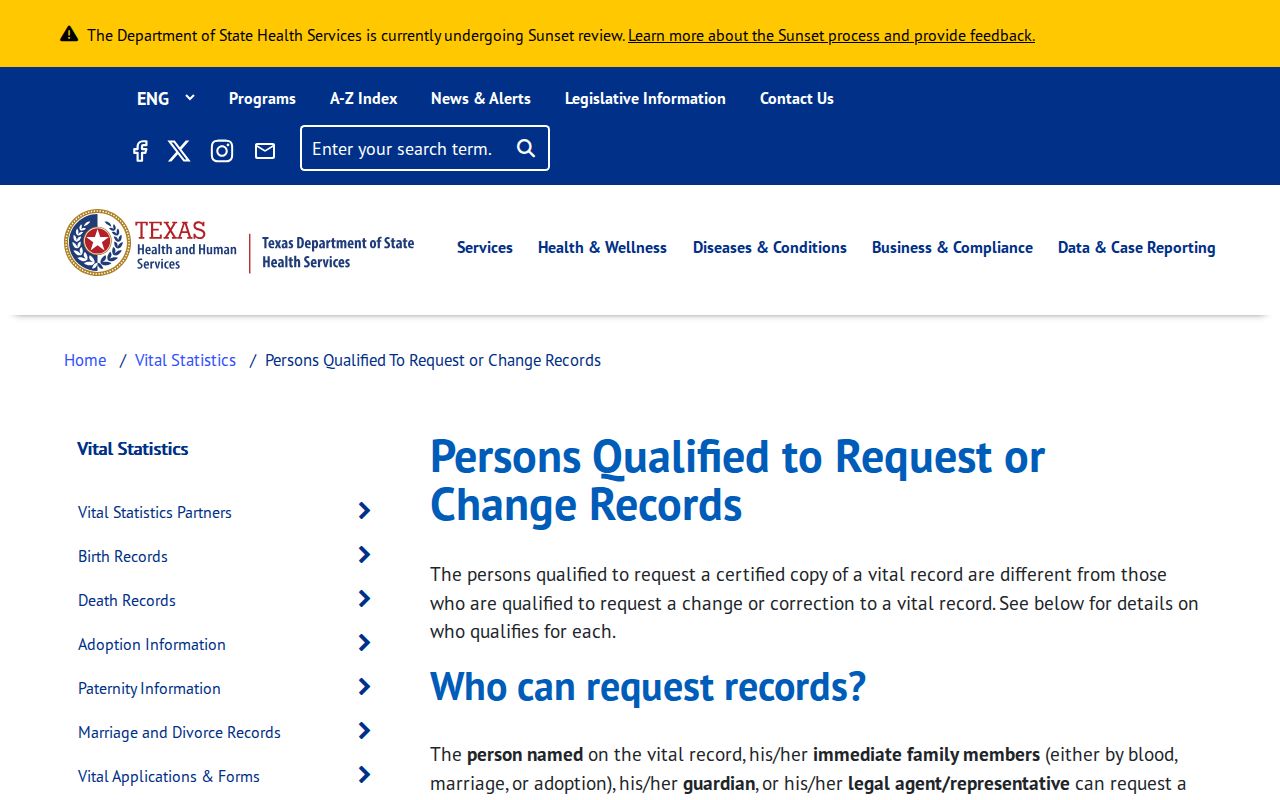The image size is (1280, 800).
Task: Open the Diseases & Conditions menu
Action: pos(770,247)
